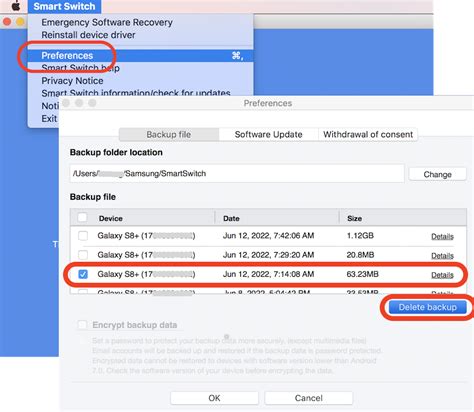Sort by the Date column header
The image size is (474, 412).
(x=231, y=218)
